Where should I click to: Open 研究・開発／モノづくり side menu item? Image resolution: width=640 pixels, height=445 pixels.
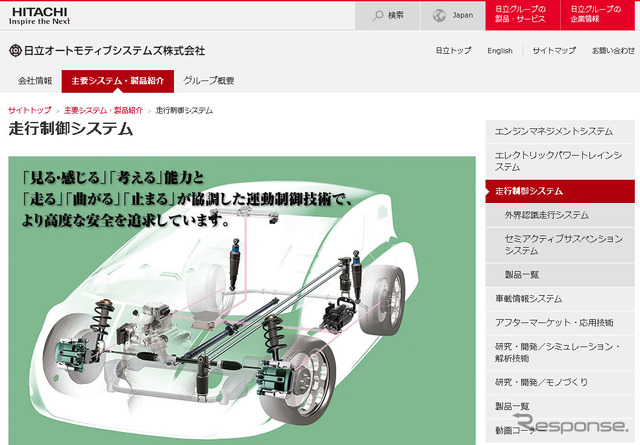pyautogui.click(x=560, y=382)
